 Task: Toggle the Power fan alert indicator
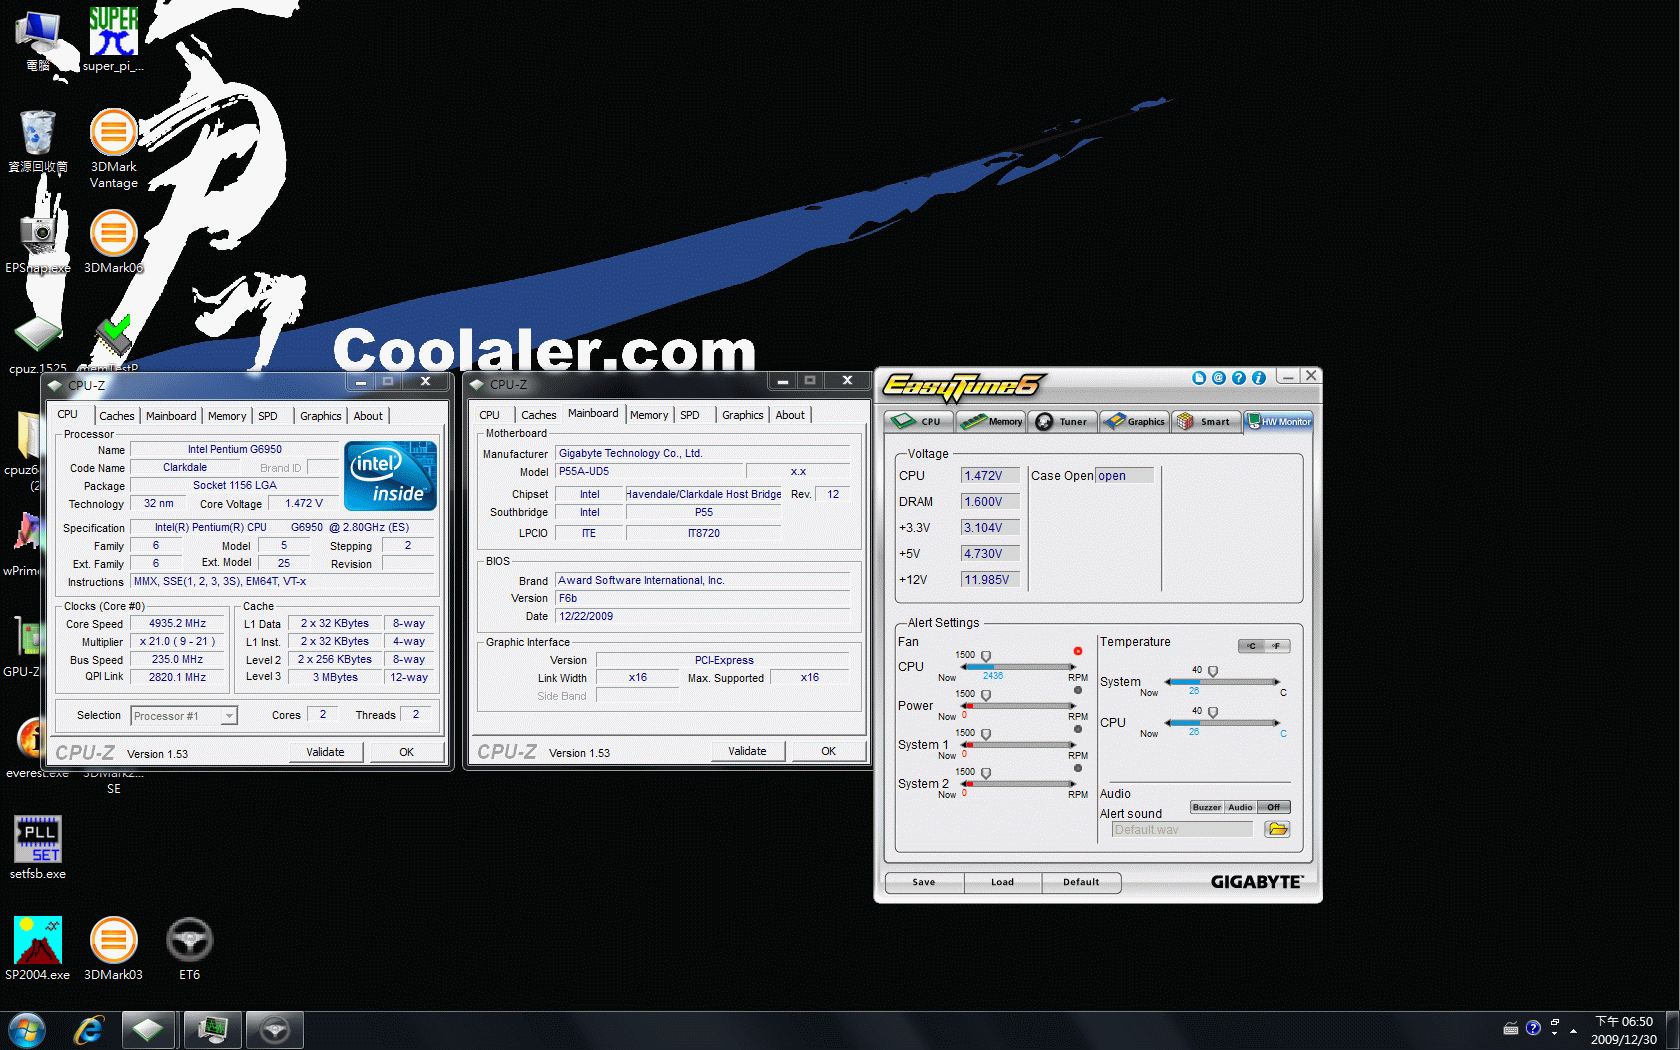[1078, 690]
